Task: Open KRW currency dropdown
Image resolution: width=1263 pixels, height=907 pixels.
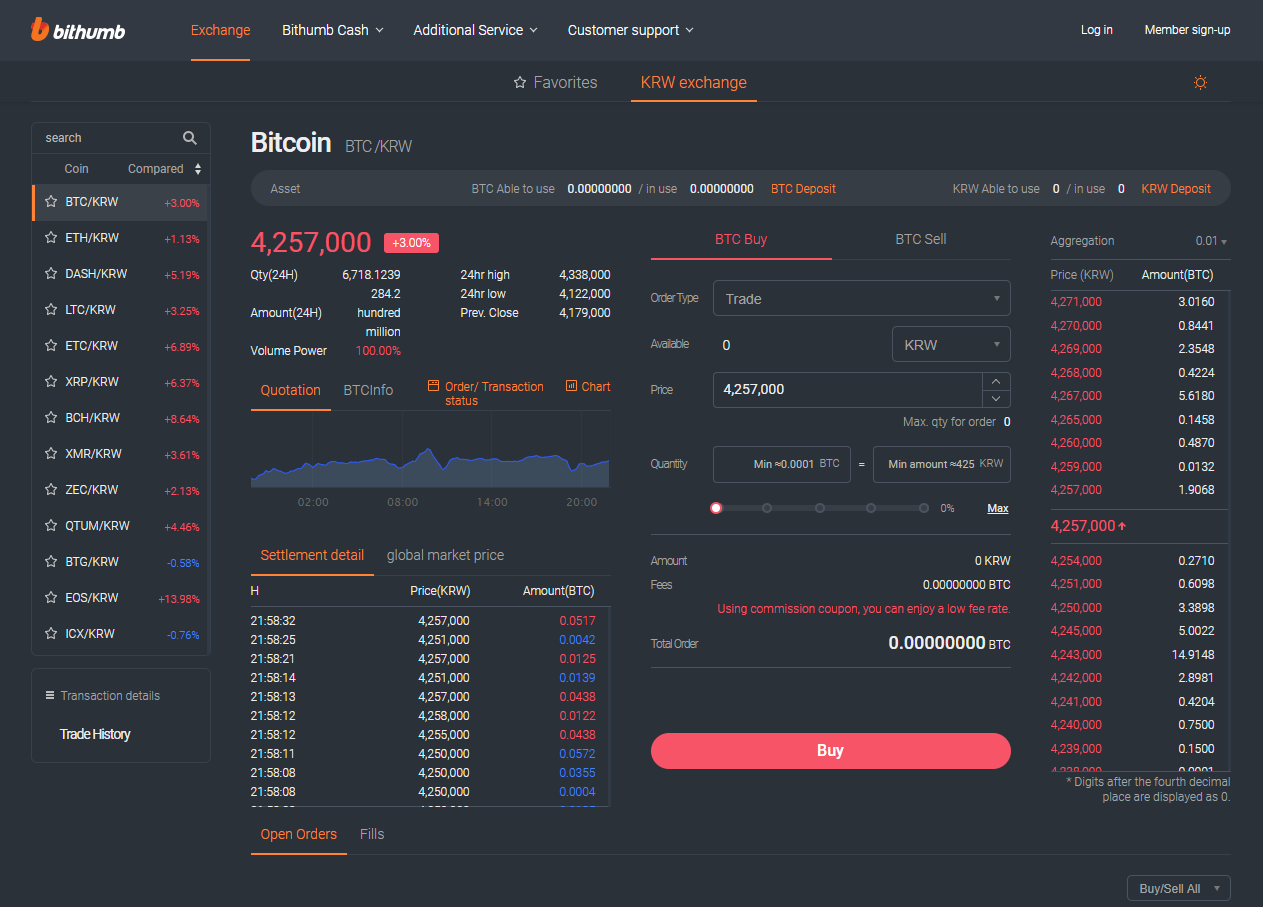Action: (951, 345)
